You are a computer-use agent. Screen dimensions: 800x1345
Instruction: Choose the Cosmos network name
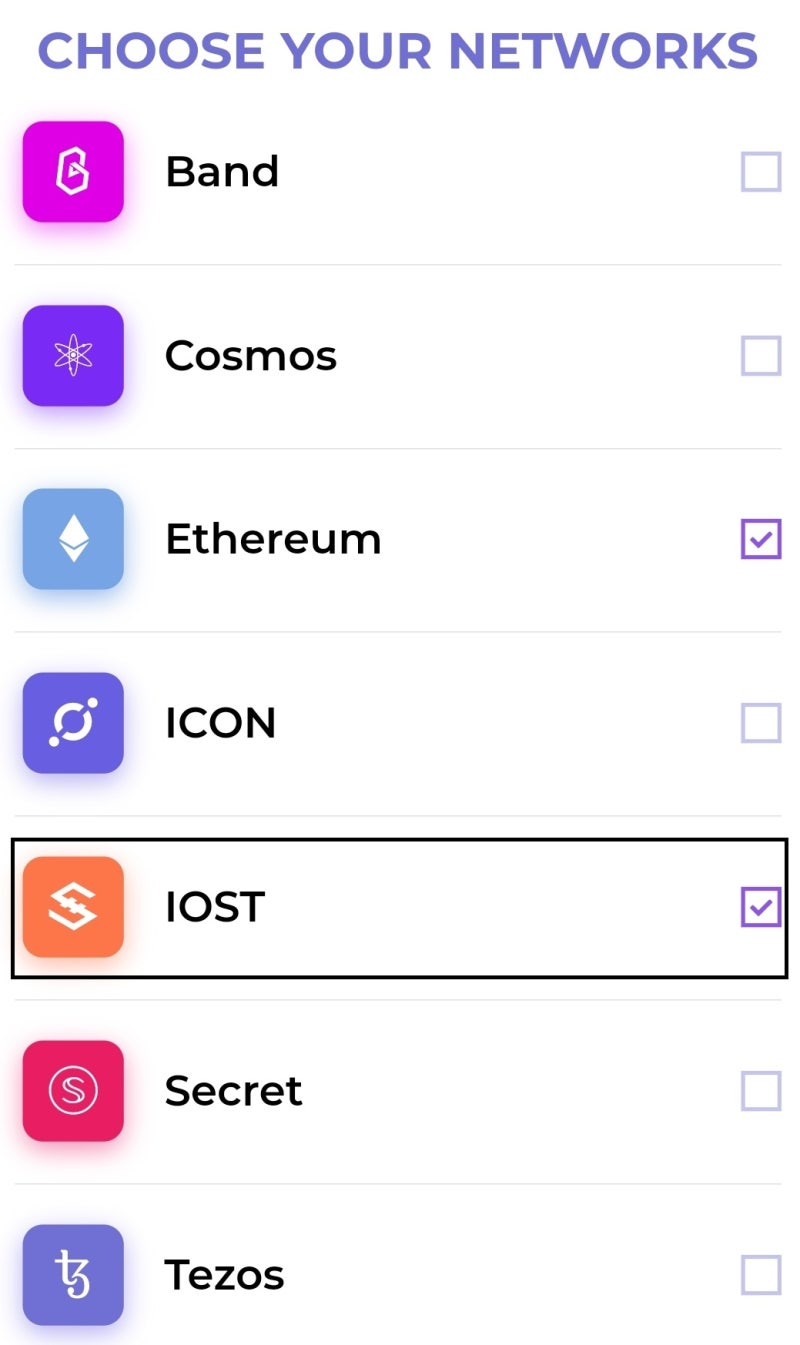pos(251,356)
